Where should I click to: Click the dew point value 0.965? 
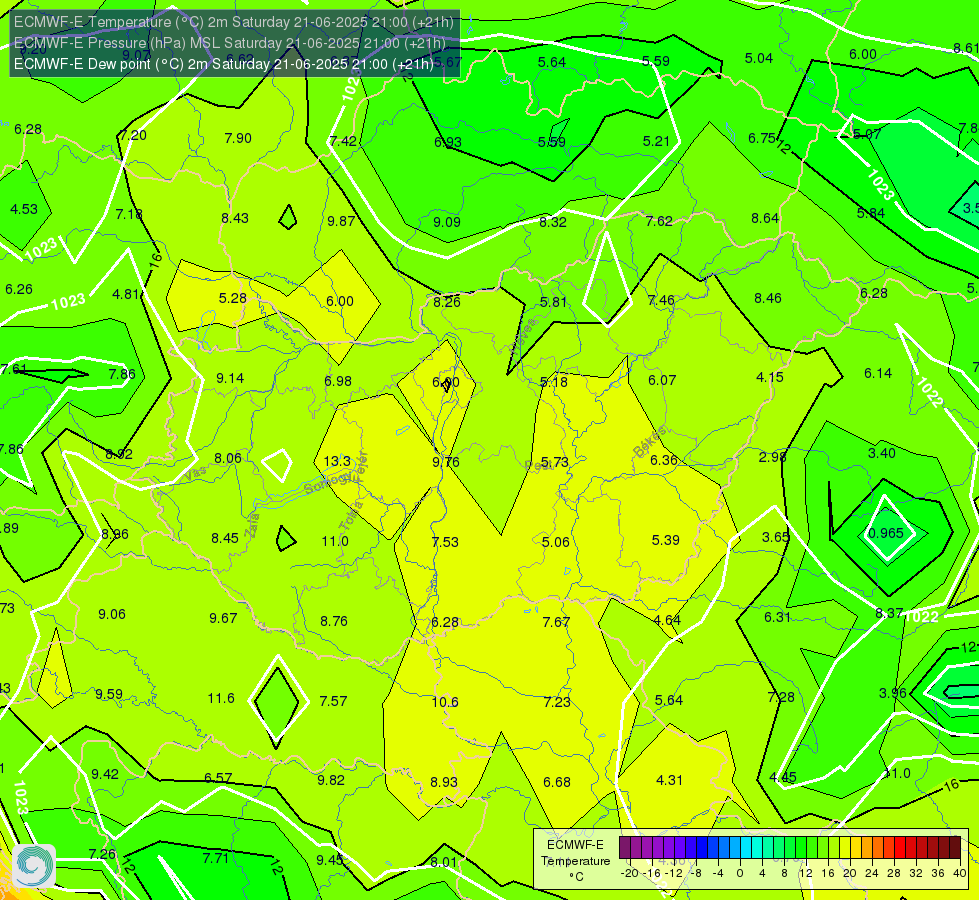[885, 533]
